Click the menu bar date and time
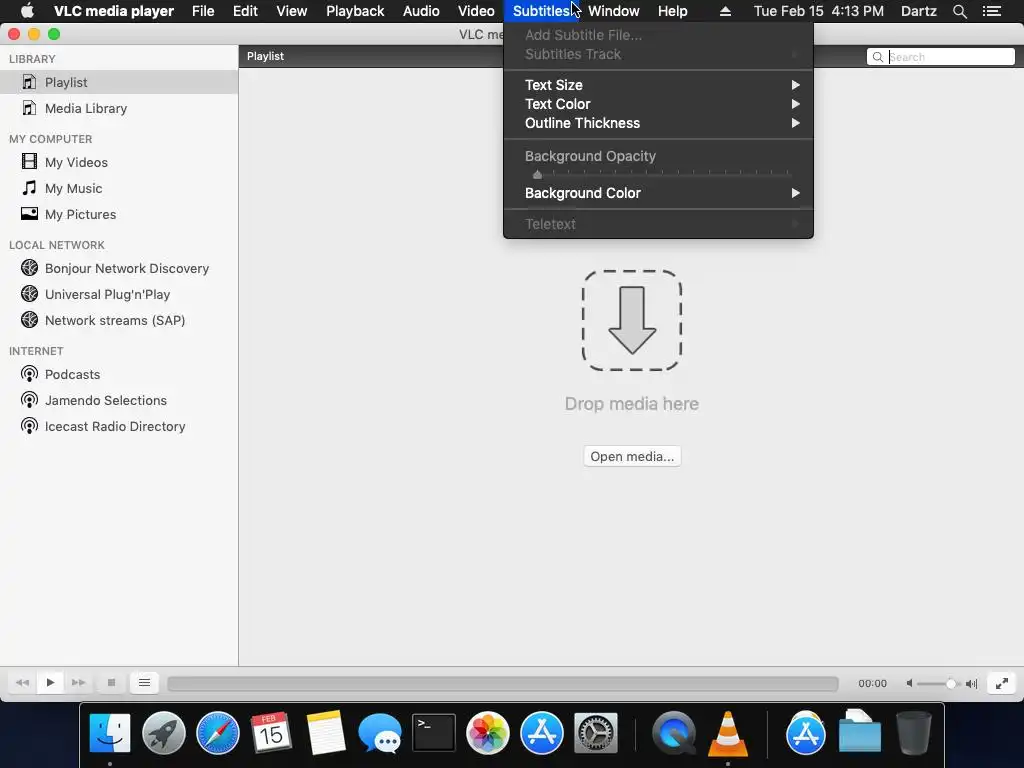1024x768 pixels. (x=818, y=11)
